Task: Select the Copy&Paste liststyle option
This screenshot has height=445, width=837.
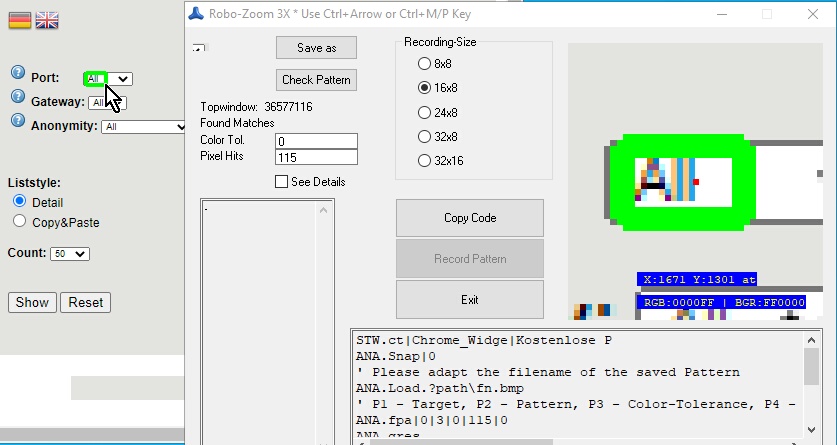Action: pos(19,223)
